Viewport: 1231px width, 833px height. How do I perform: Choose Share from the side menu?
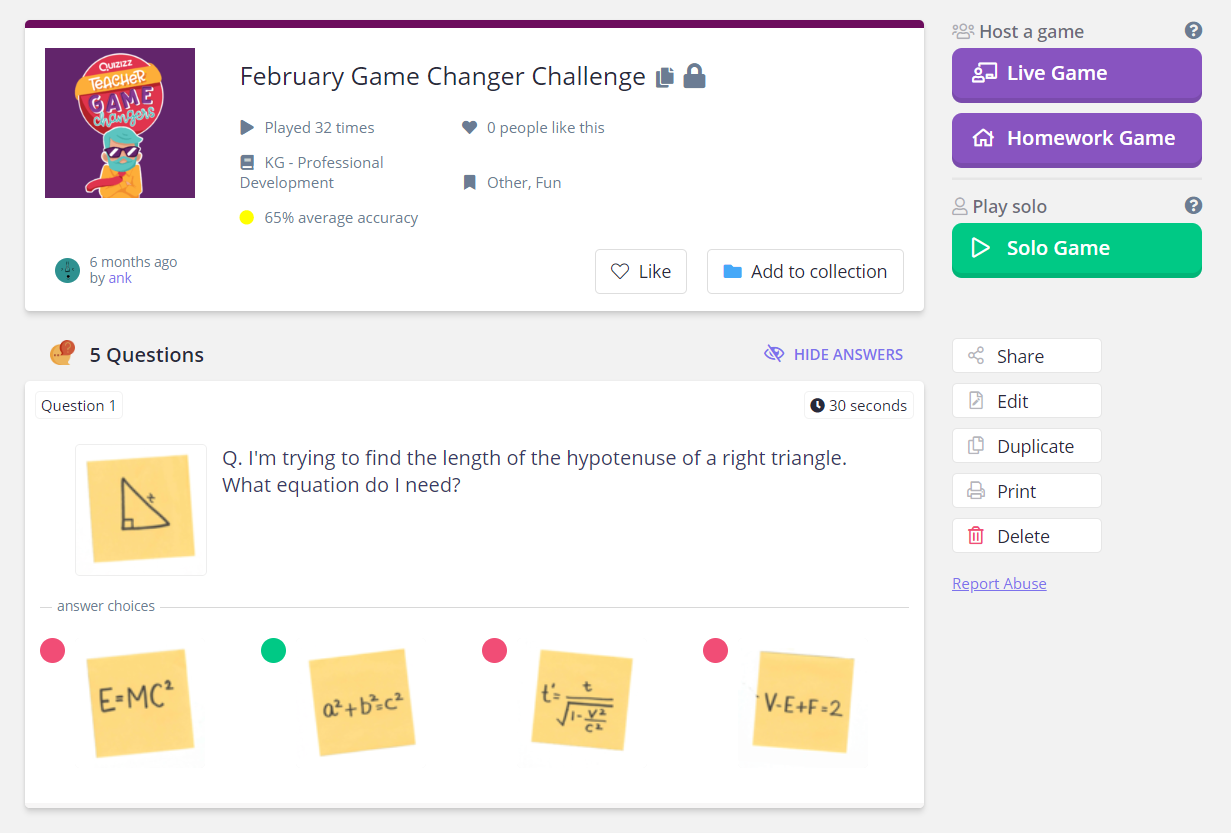click(x=1027, y=356)
